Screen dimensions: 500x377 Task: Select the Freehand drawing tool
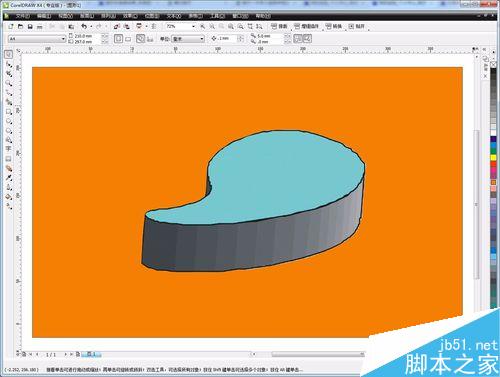[x=9, y=93]
